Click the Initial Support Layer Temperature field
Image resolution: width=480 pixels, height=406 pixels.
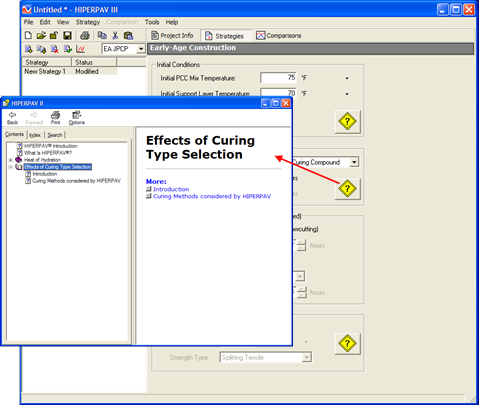click(x=278, y=92)
